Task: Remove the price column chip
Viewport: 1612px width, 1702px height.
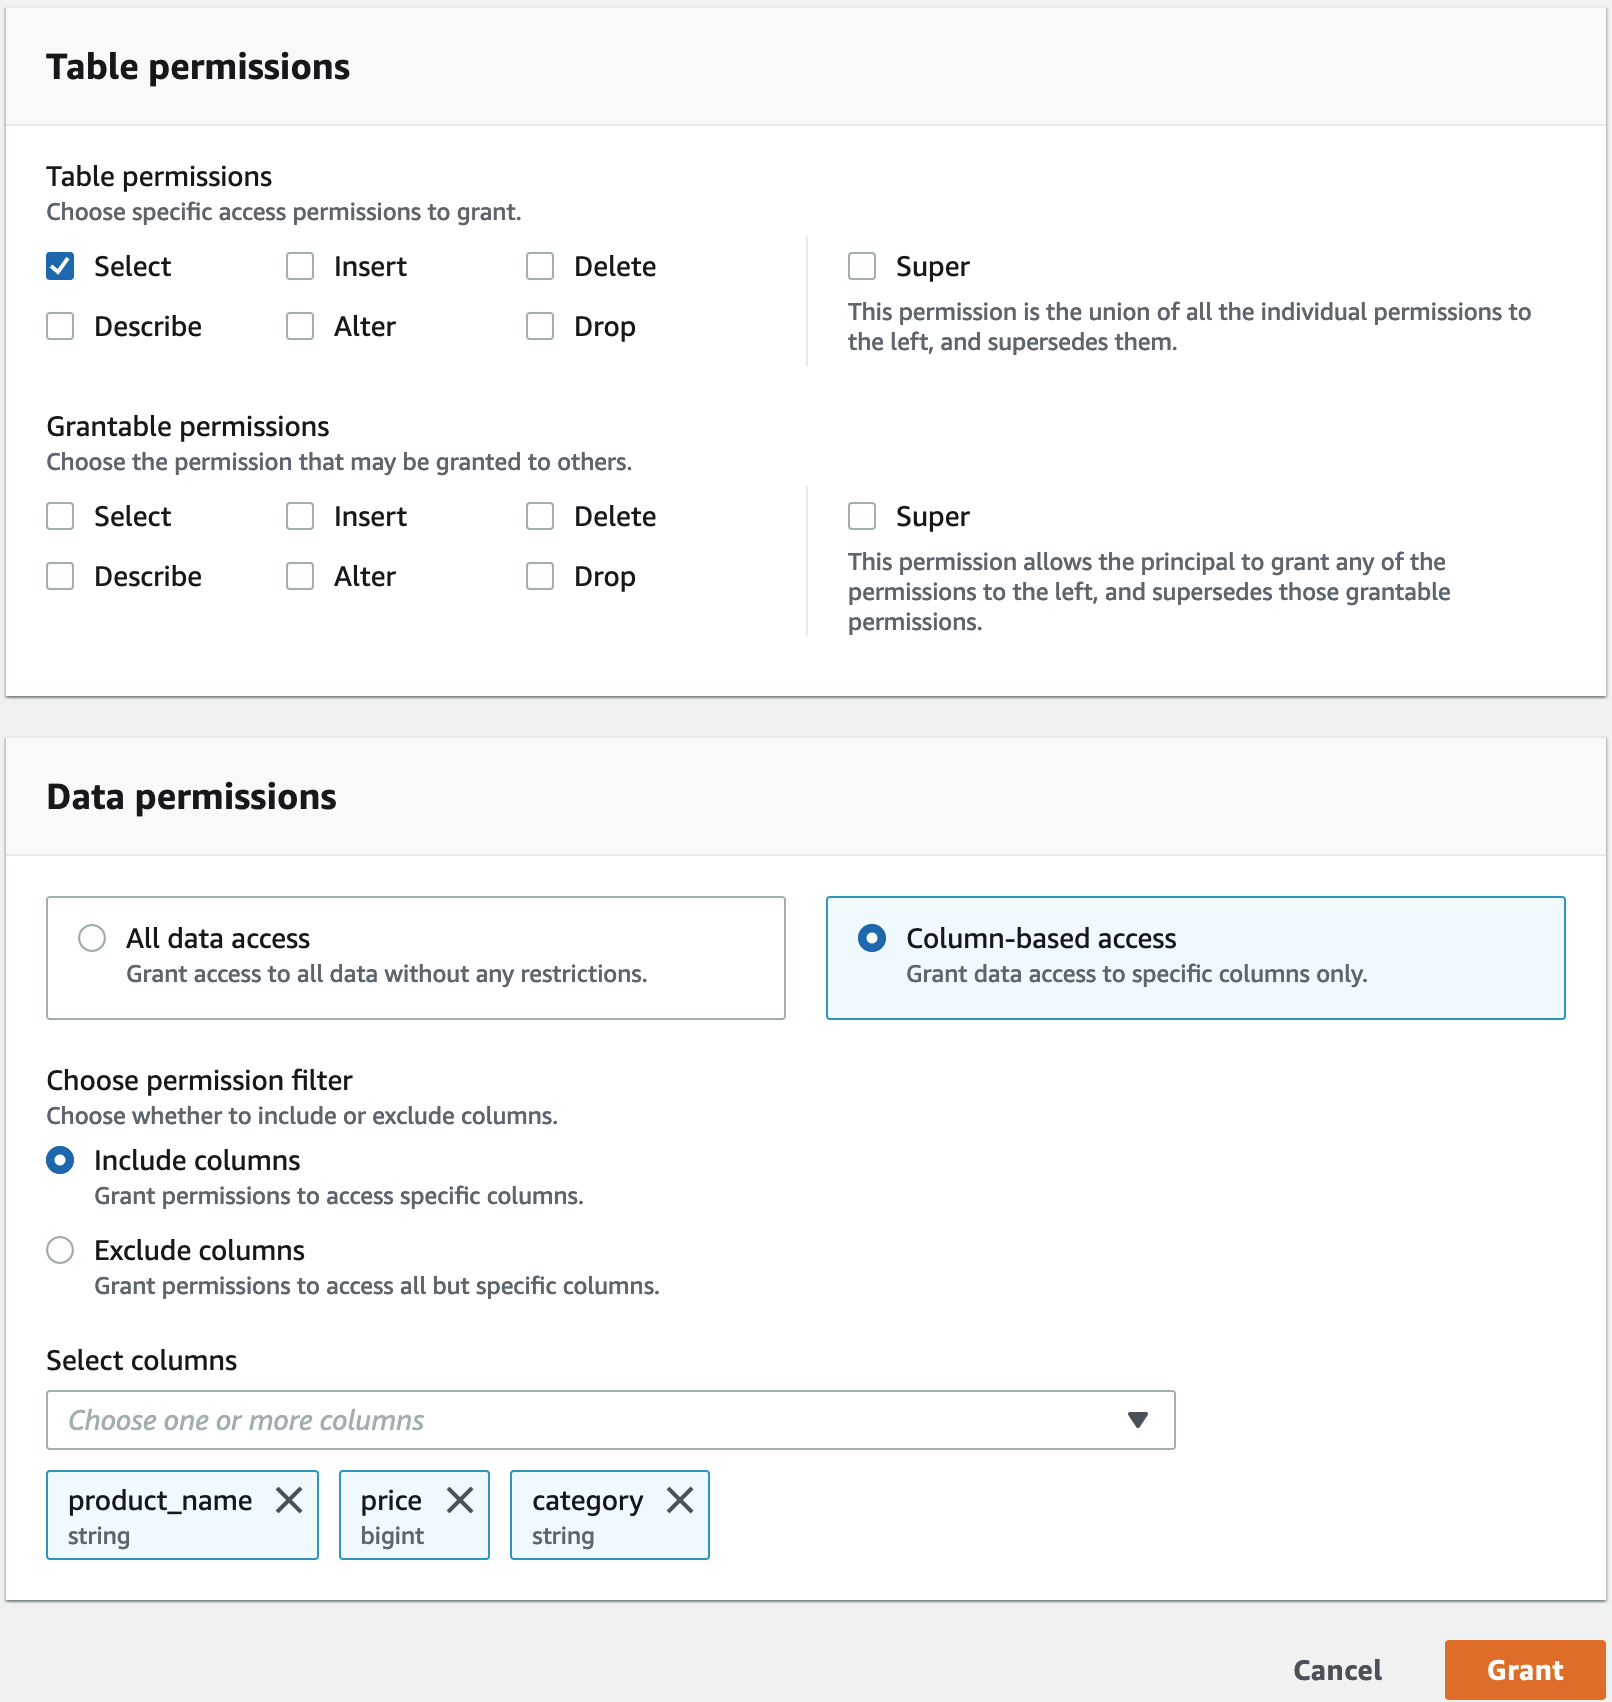Action: click(x=462, y=1500)
